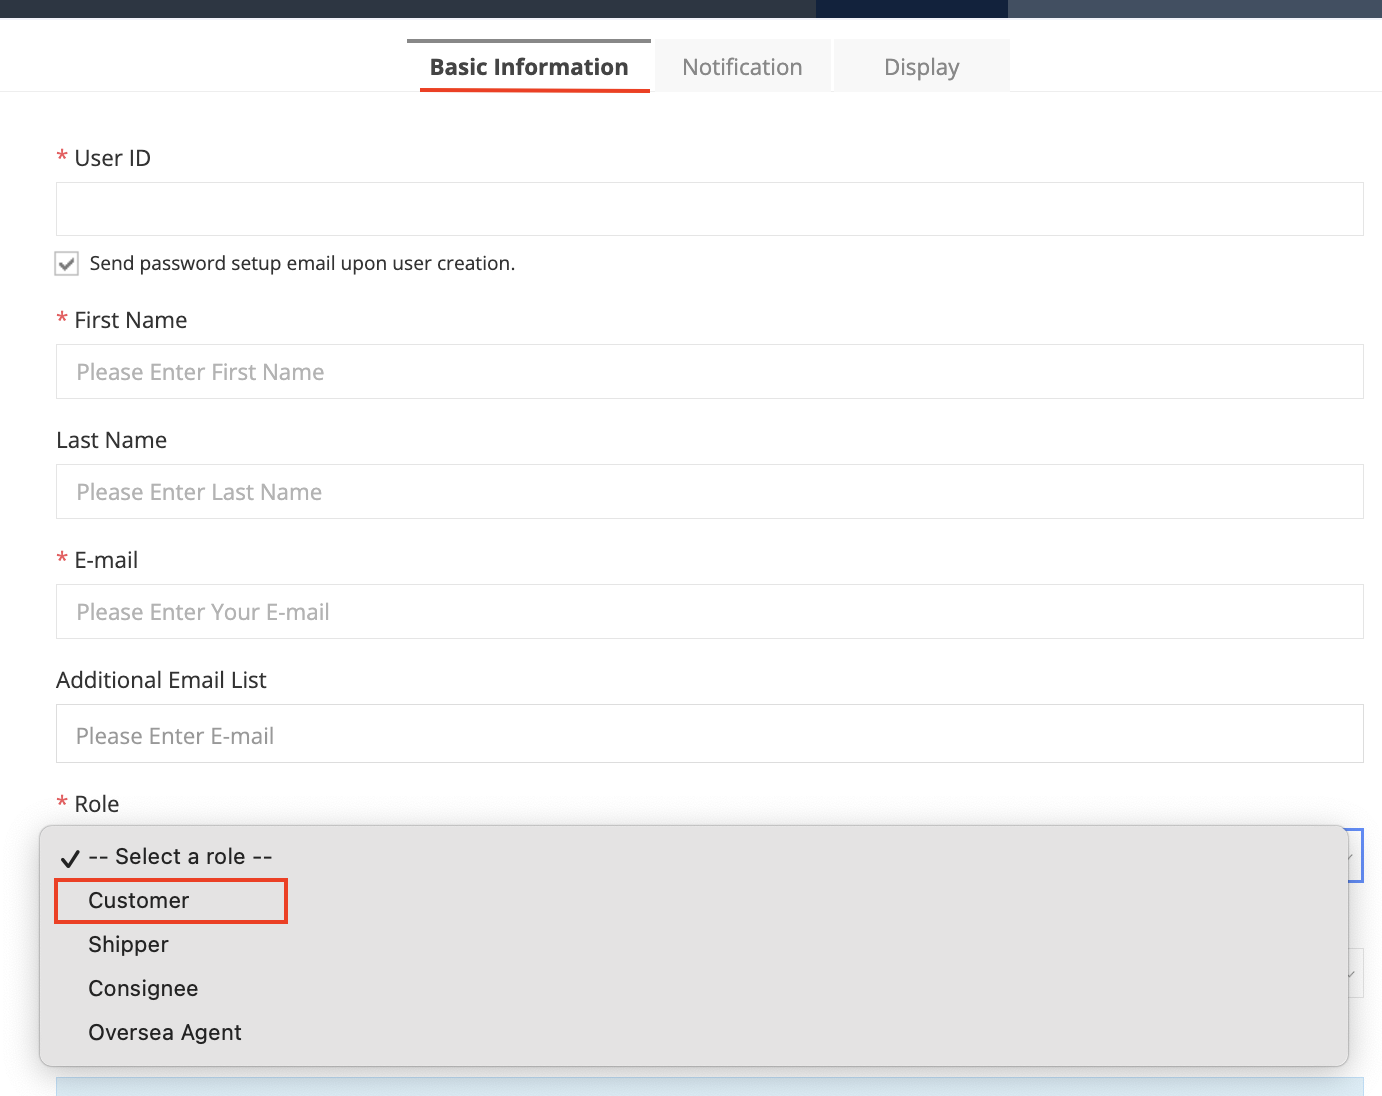Screen dimensions: 1382x1096
Task: Click the arrow of the dropdown below Role
Action: [1354, 973]
